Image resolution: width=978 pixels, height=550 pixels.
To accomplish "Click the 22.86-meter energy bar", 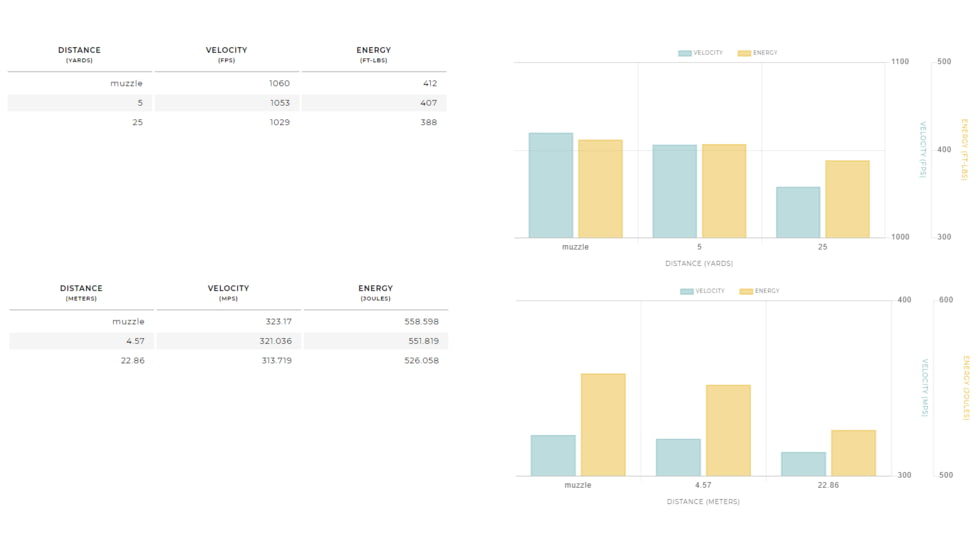I will coord(853,453).
